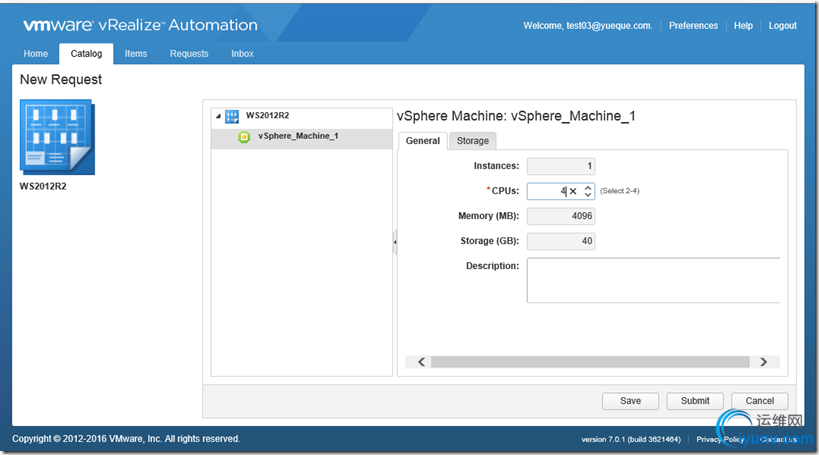Select WS2012R2 tree row label
Image resolution: width=819 pixels, height=455 pixels.
267,115
